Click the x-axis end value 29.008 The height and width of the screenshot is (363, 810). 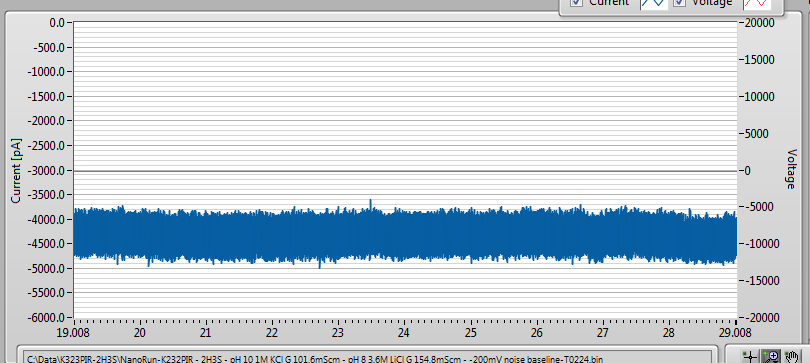[736, 332]
